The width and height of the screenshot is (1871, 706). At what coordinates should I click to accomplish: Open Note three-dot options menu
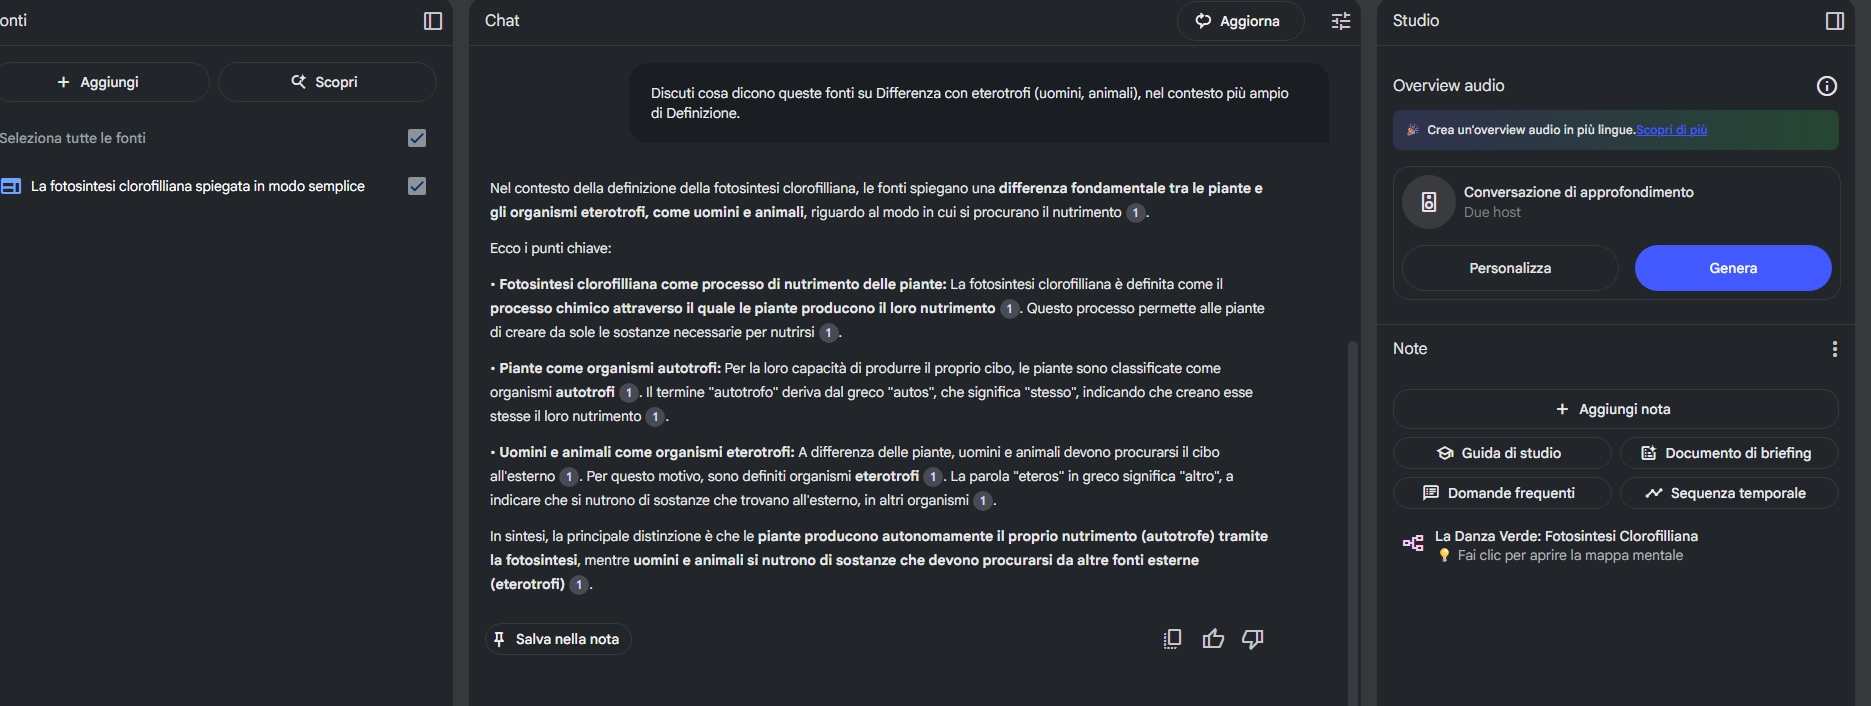pyautogui.click(x=1834, y=349)
